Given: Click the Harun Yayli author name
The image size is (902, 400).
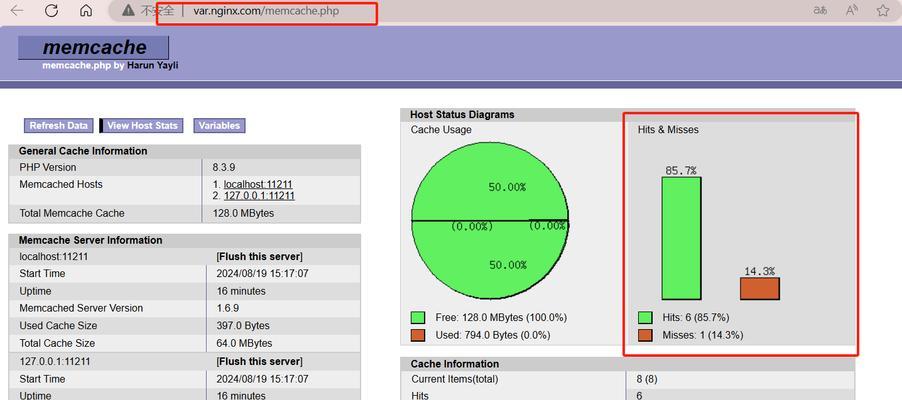Looking at the screenshot, I should 152,66.
